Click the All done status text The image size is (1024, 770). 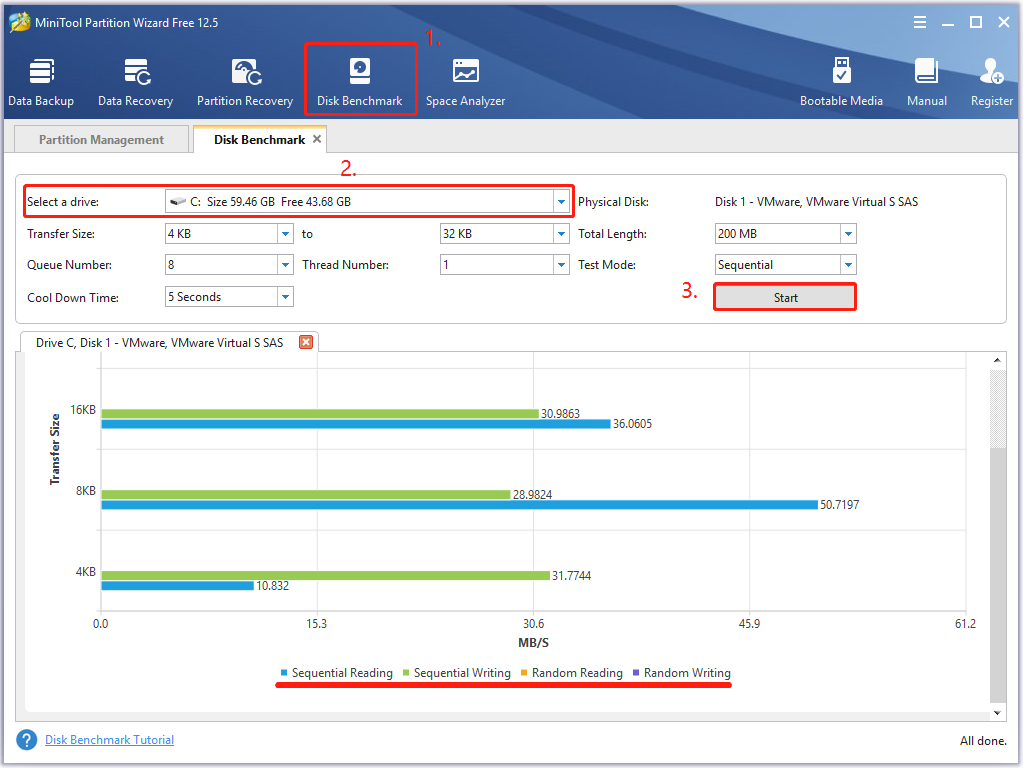coord(983,741)
